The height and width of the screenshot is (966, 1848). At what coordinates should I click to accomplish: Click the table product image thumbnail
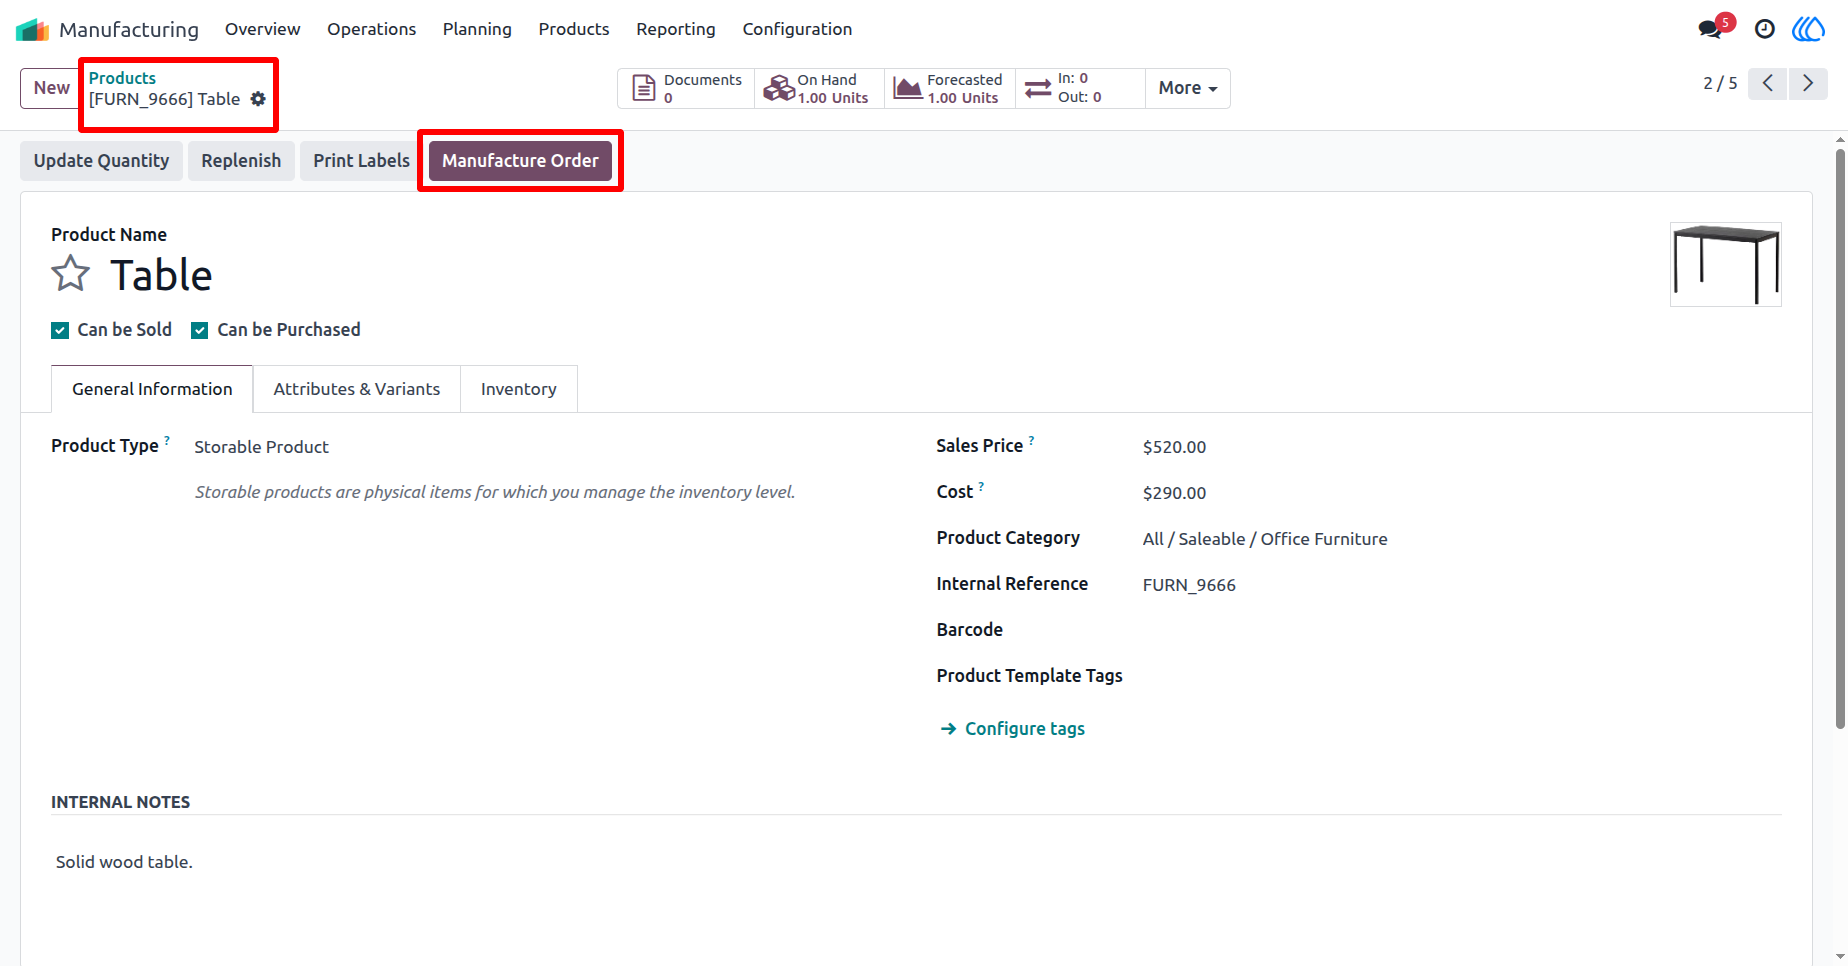(x=1726, y=264)
